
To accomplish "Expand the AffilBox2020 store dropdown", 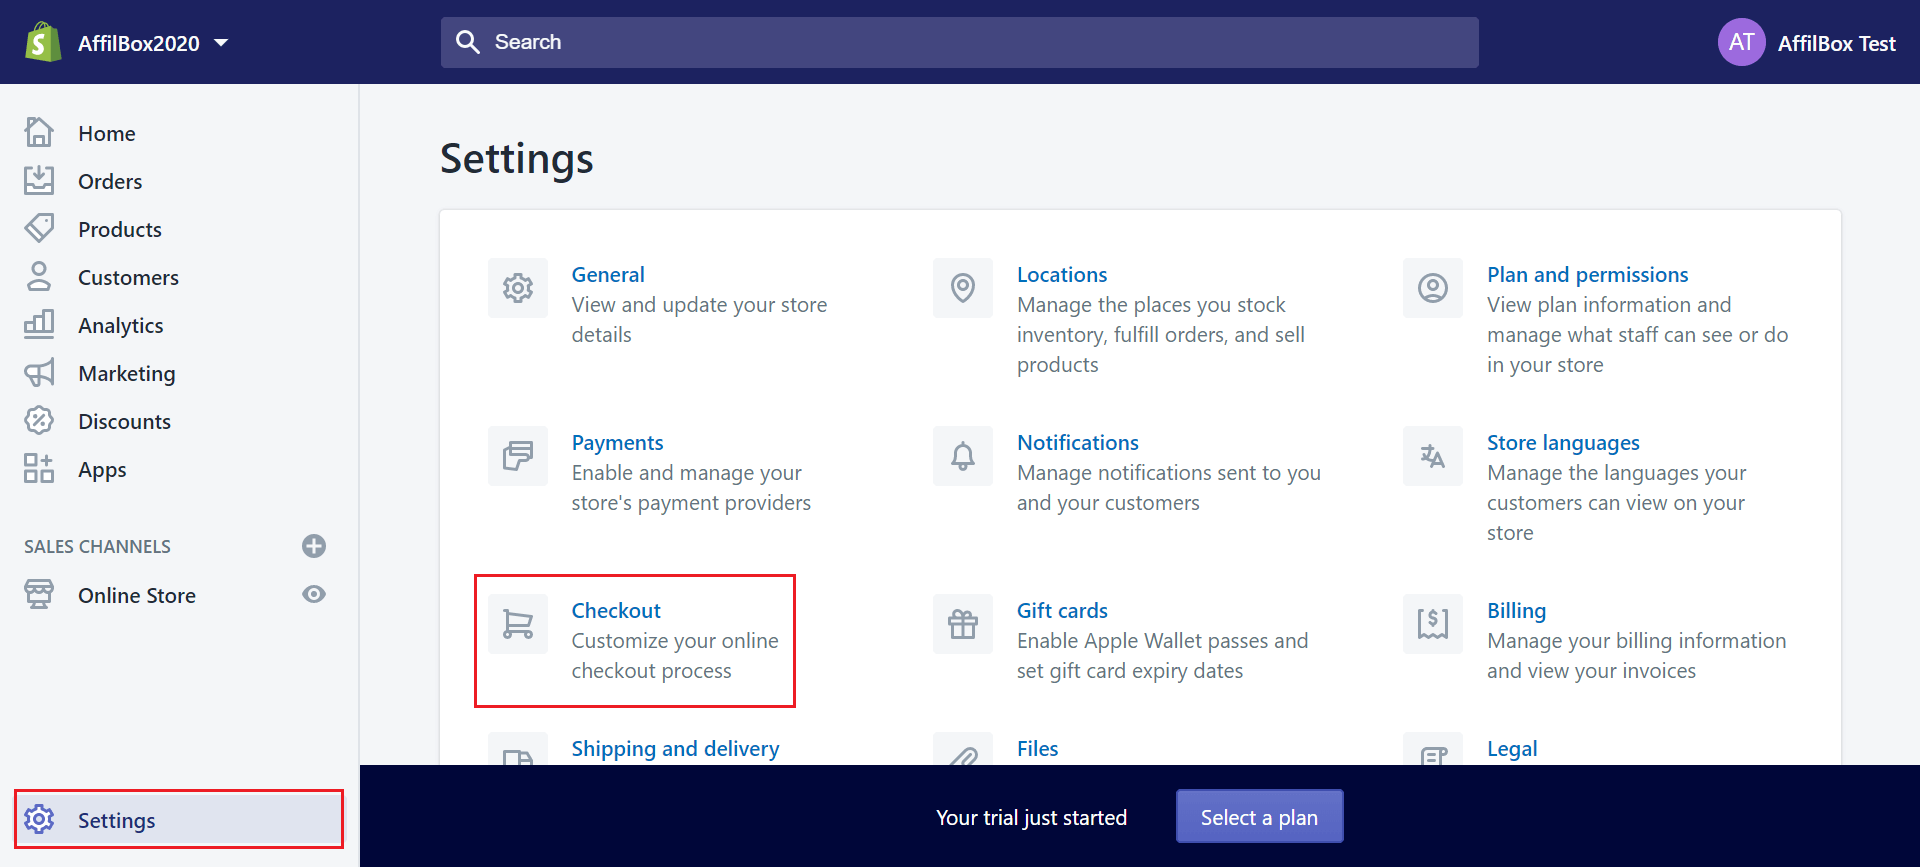I will (221, 43).
